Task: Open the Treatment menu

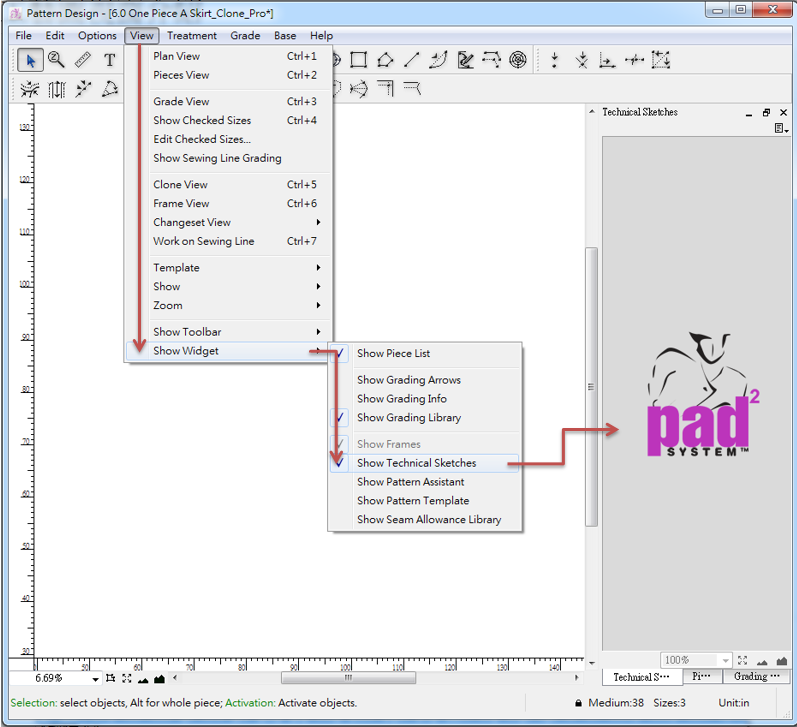Action: tap(192, 36)
